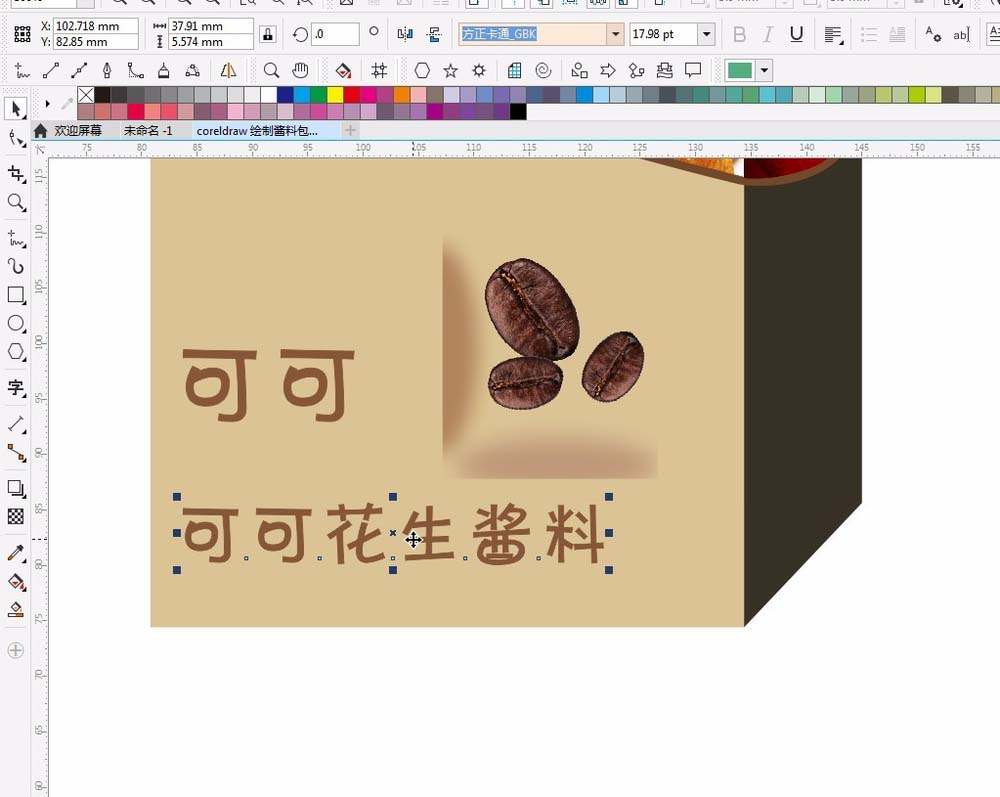The height and width of the screenshot is (797, 1000).
Task: Click the font size 17.98 pt field
Action: point(663,34)
